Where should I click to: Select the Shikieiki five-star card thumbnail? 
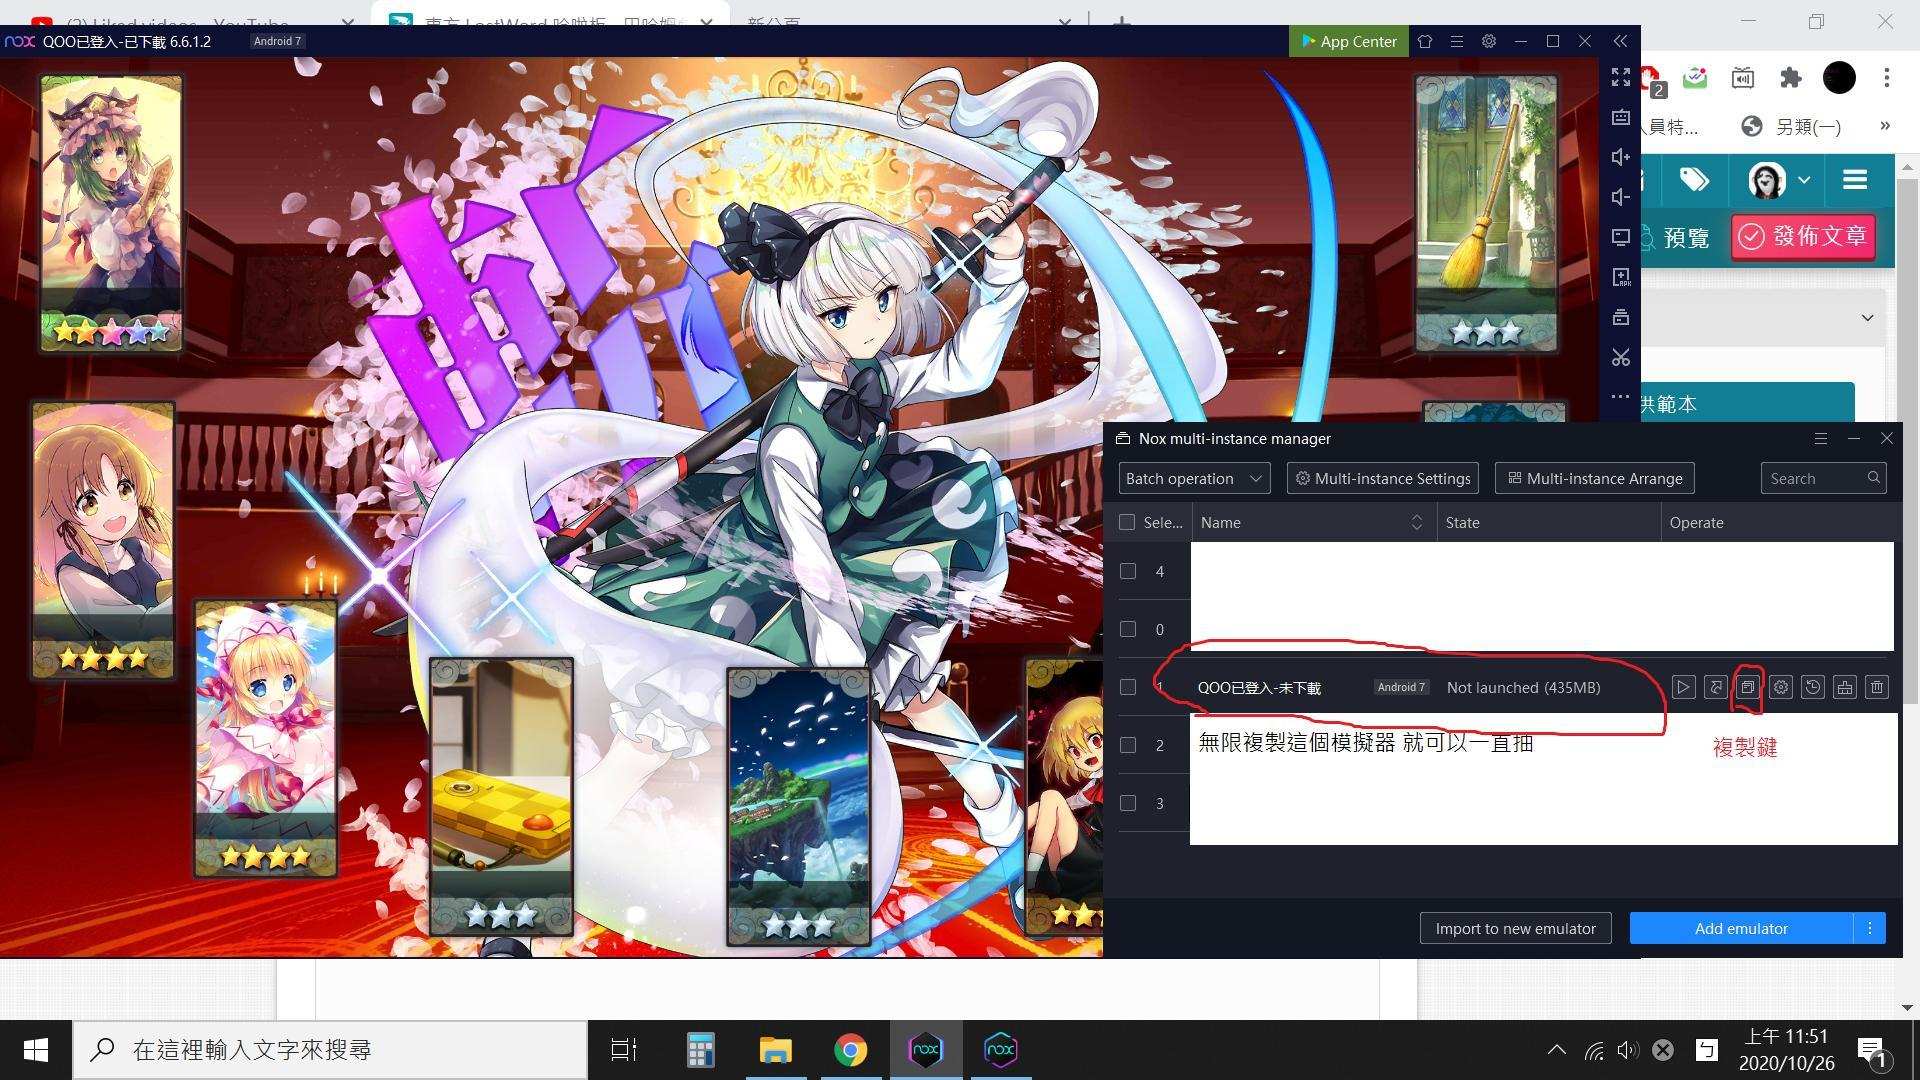pyautogui.click(x=111, y=213)
